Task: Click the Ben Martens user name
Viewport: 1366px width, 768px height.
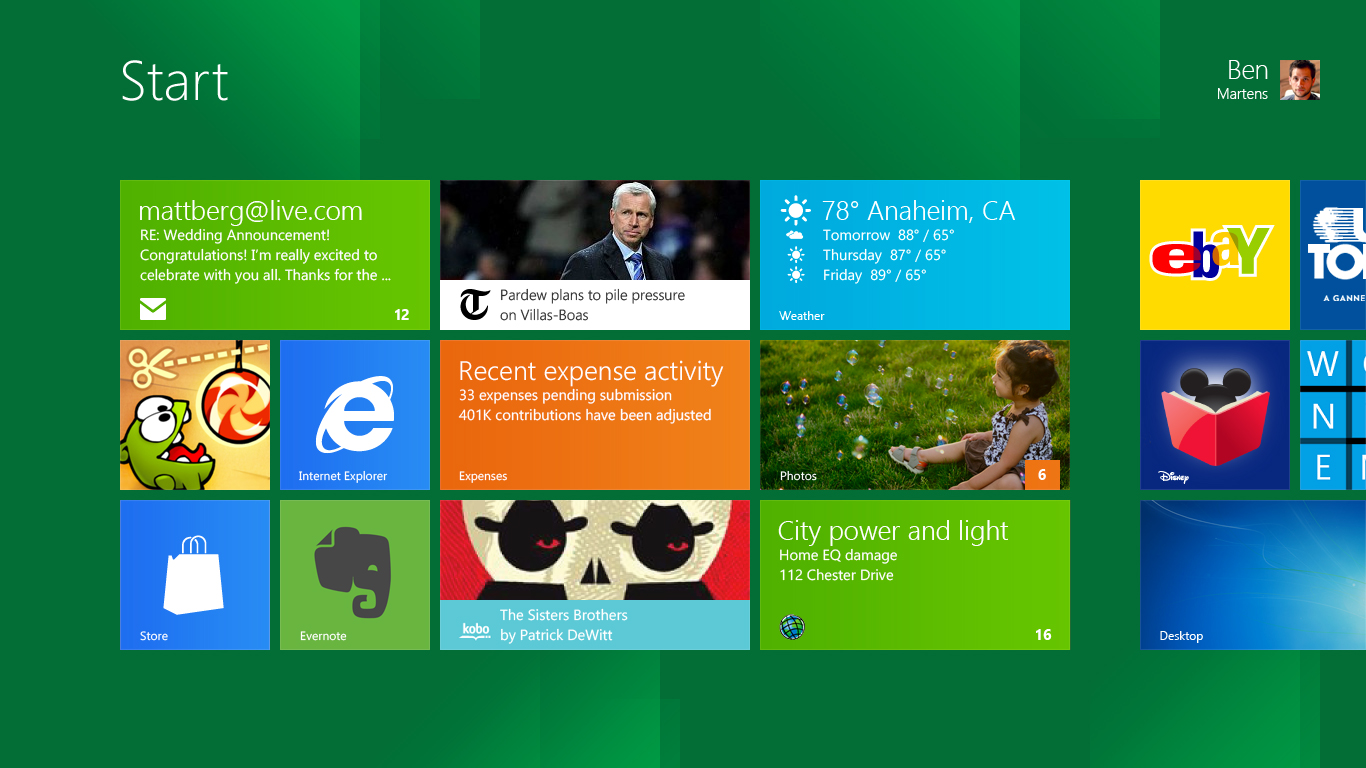Action: [1242, 80]
